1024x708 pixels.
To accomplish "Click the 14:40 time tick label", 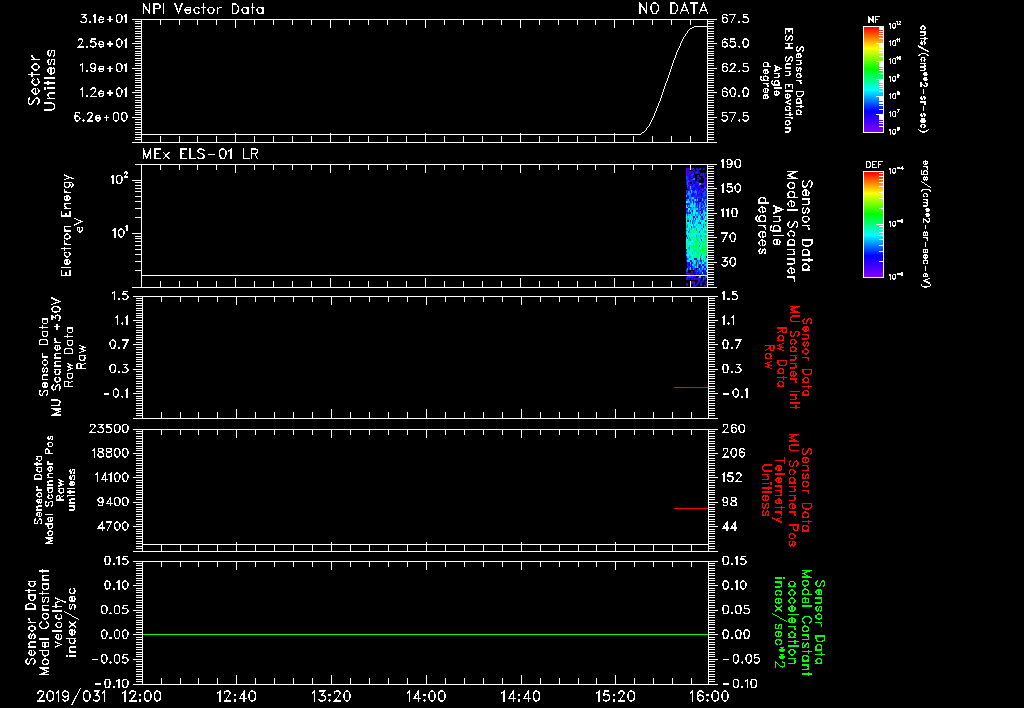I will [x=520, y=696].
